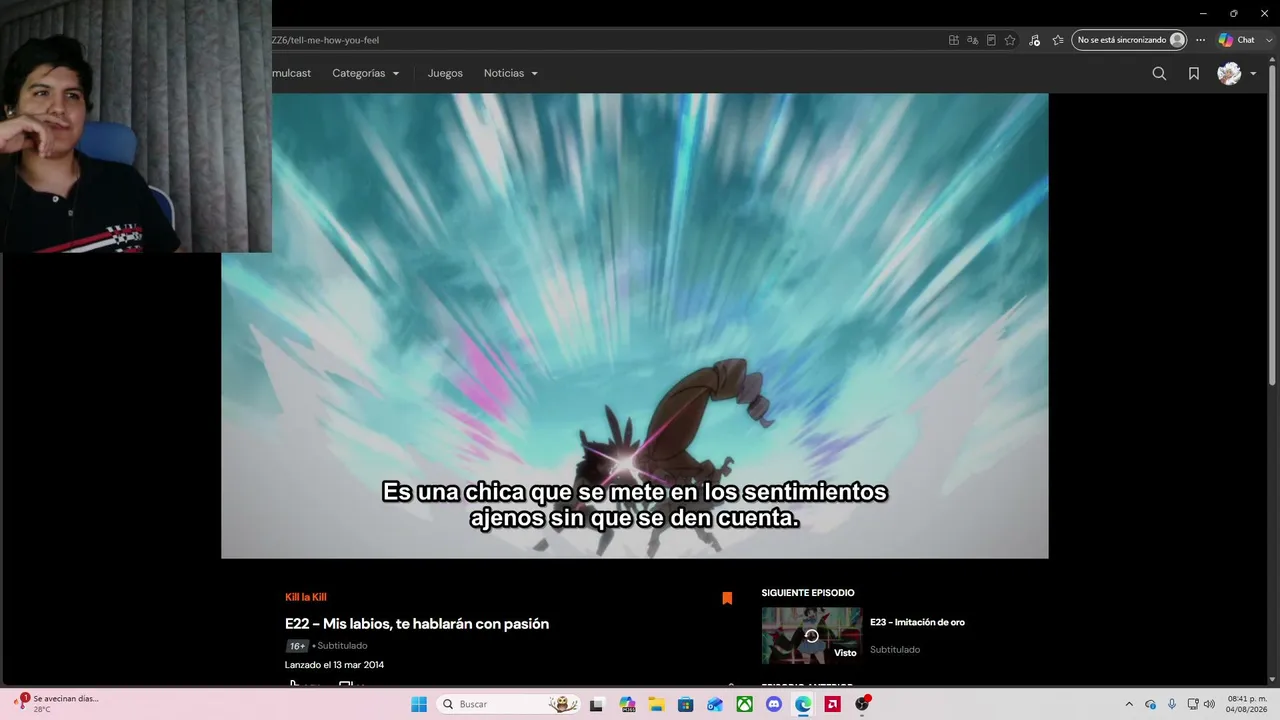
Task: Open OBS Studio from the taskbar
Action: 862,704
